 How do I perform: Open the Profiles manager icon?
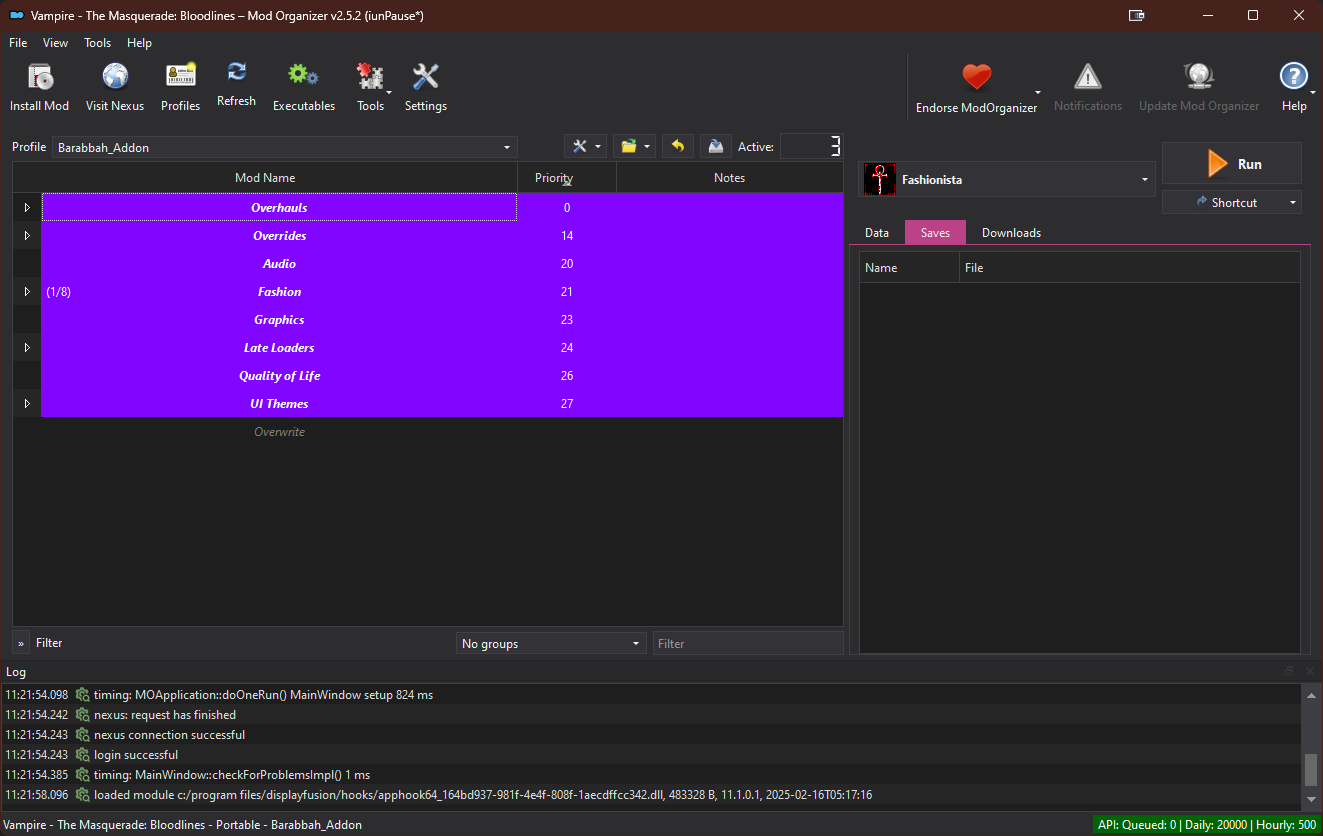pyautogui.click(x=180, y=76)
